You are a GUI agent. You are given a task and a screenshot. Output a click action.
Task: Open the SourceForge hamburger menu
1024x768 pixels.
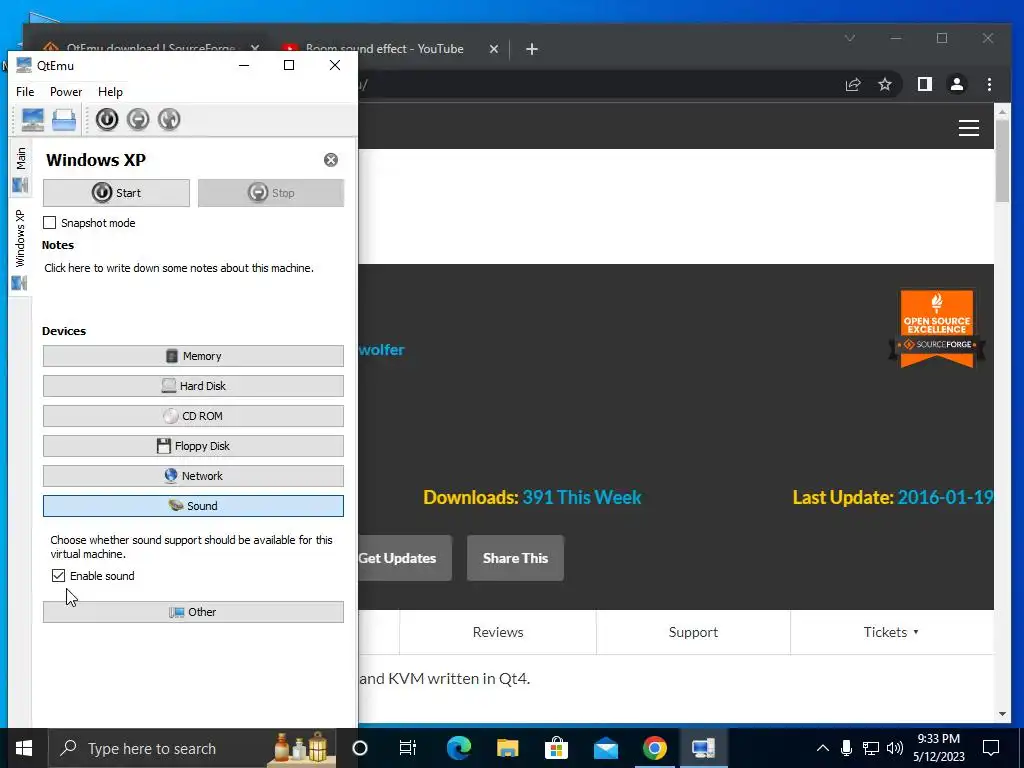[x=968, y=128]
